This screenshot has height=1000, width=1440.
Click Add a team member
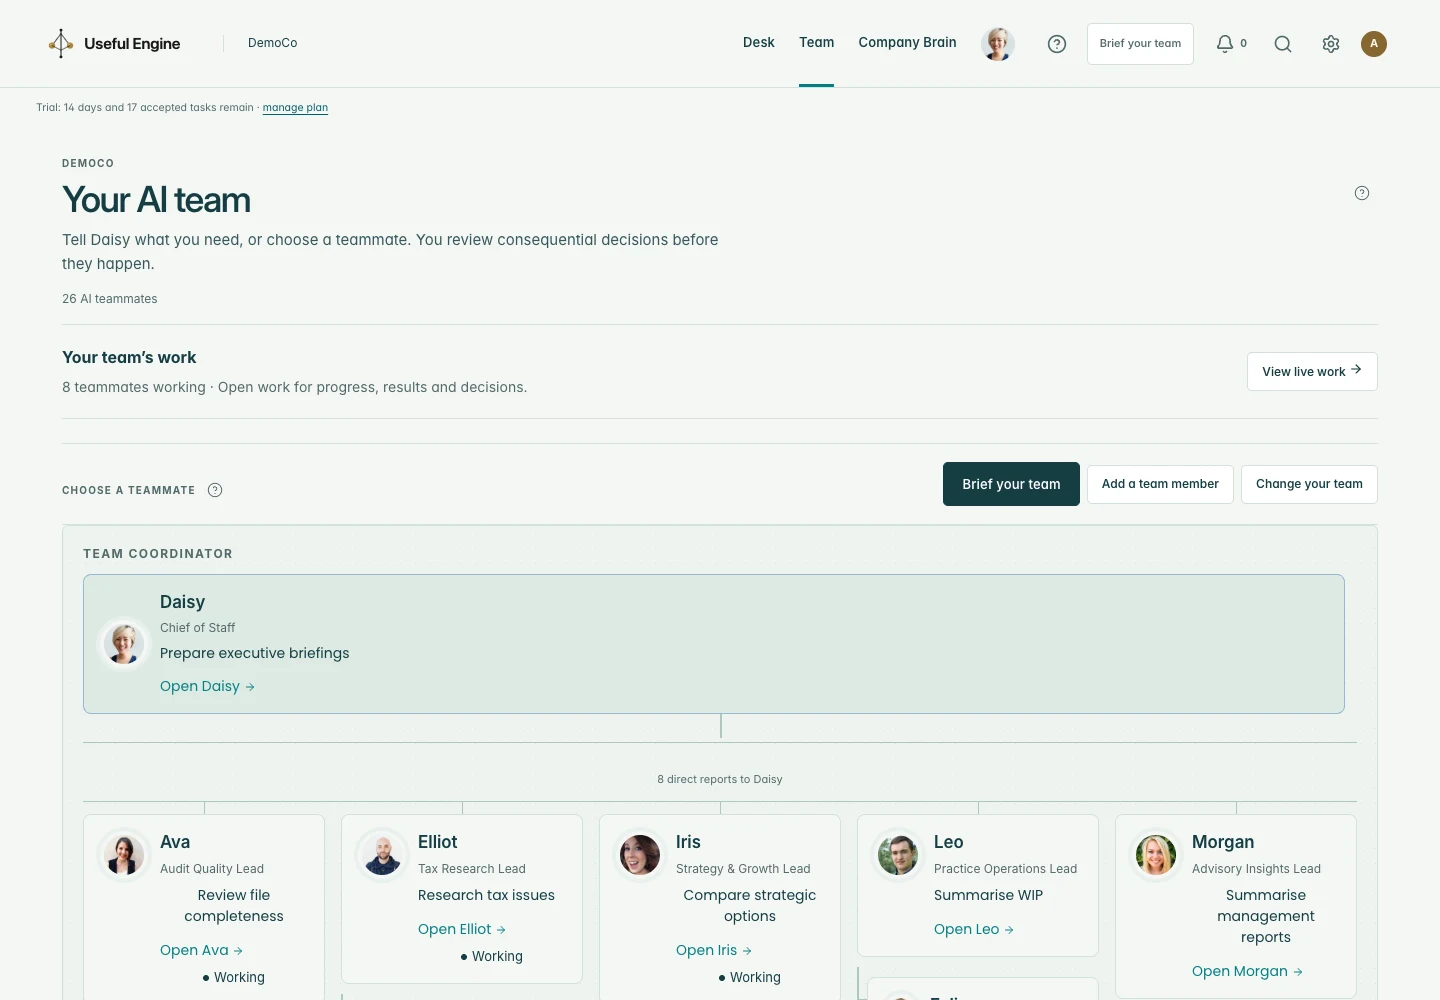[x=1160, y=484]
